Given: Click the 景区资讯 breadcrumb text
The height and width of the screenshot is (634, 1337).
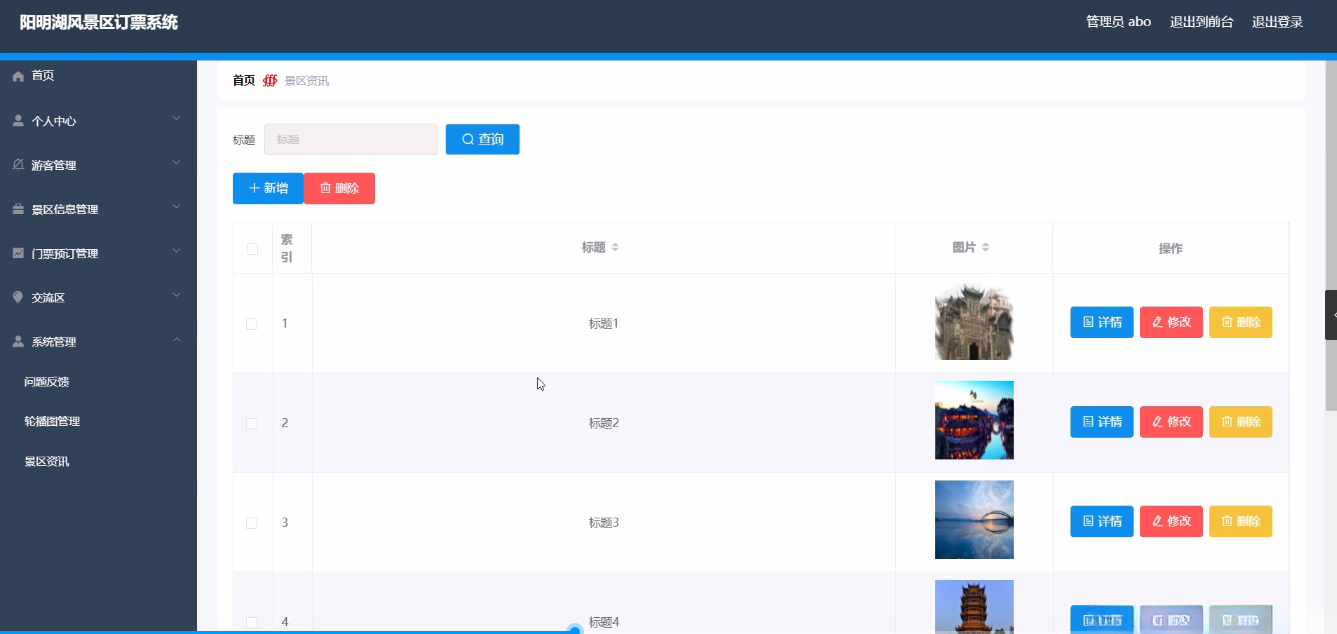Looking at the screenshot, I should tap(306, 81).
